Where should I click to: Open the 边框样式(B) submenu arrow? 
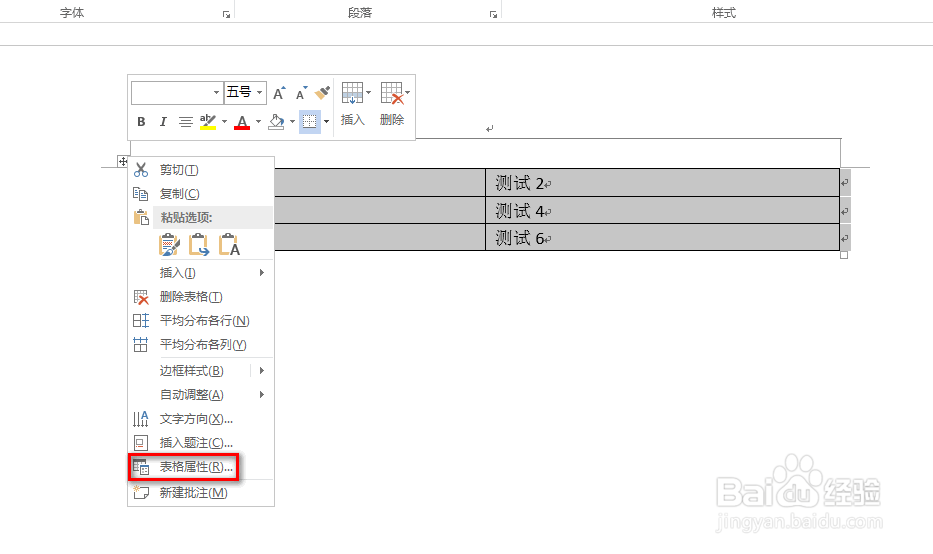tap(262, 371)
